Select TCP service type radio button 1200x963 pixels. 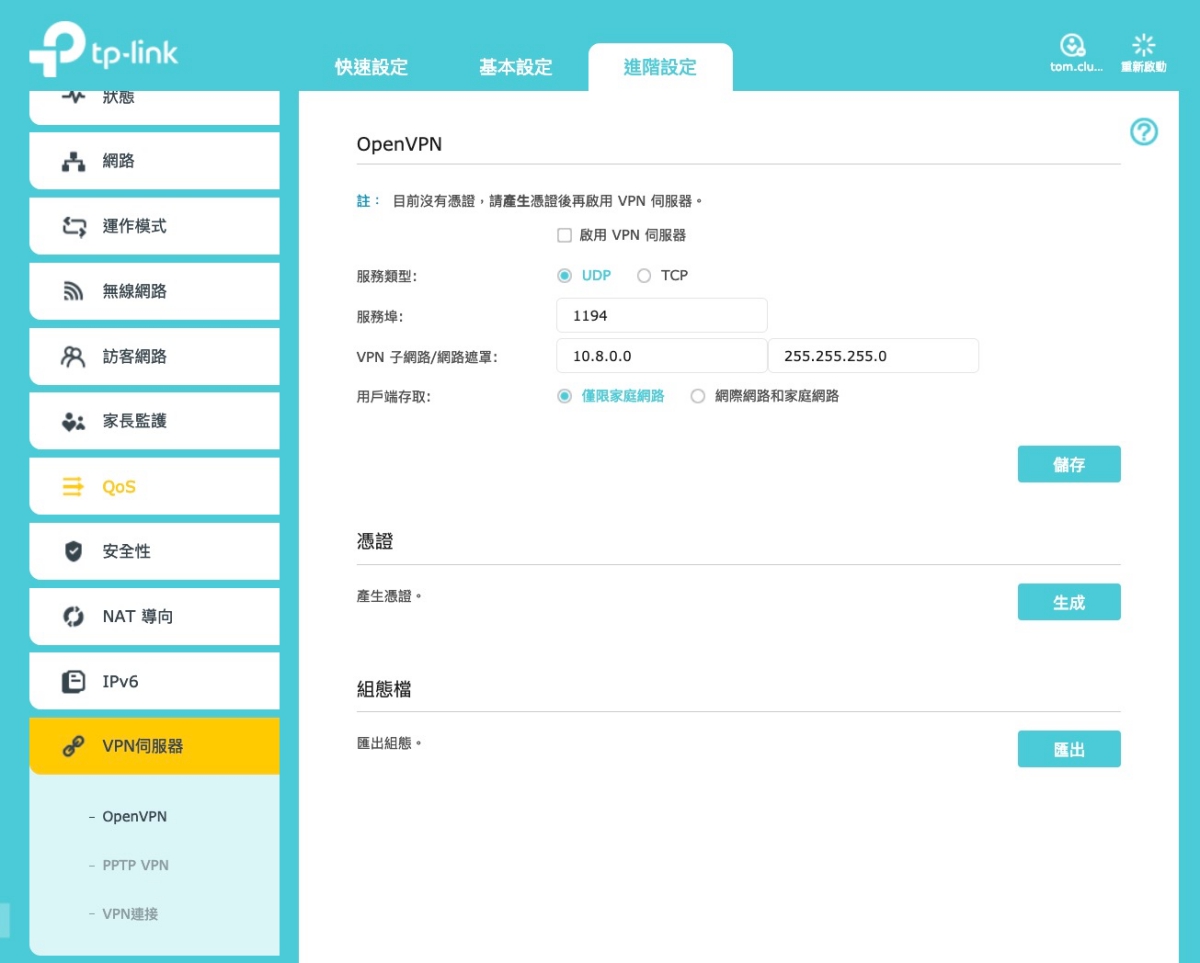pyautogui.click(x=644, y=276)
